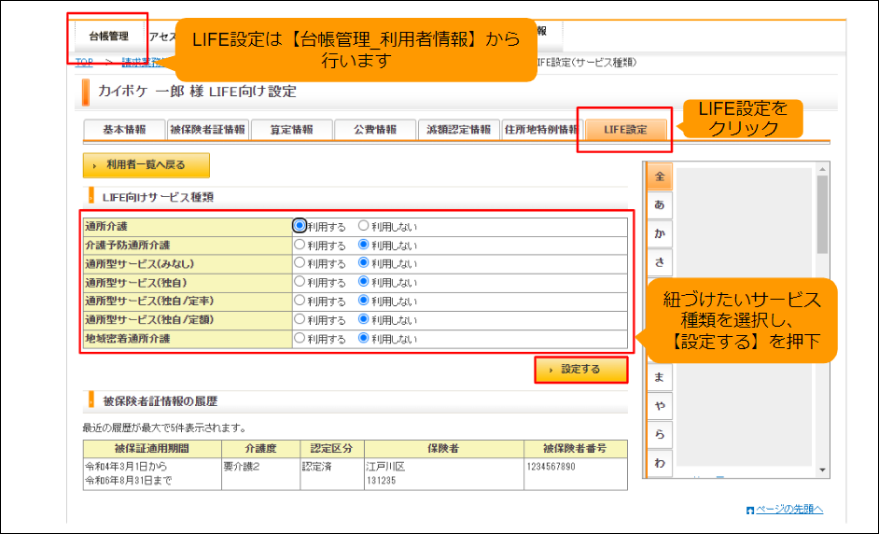Filter user list by 全 index
Image resolution: width=879 pixels, height=534 pixels.
pos(660,177)
